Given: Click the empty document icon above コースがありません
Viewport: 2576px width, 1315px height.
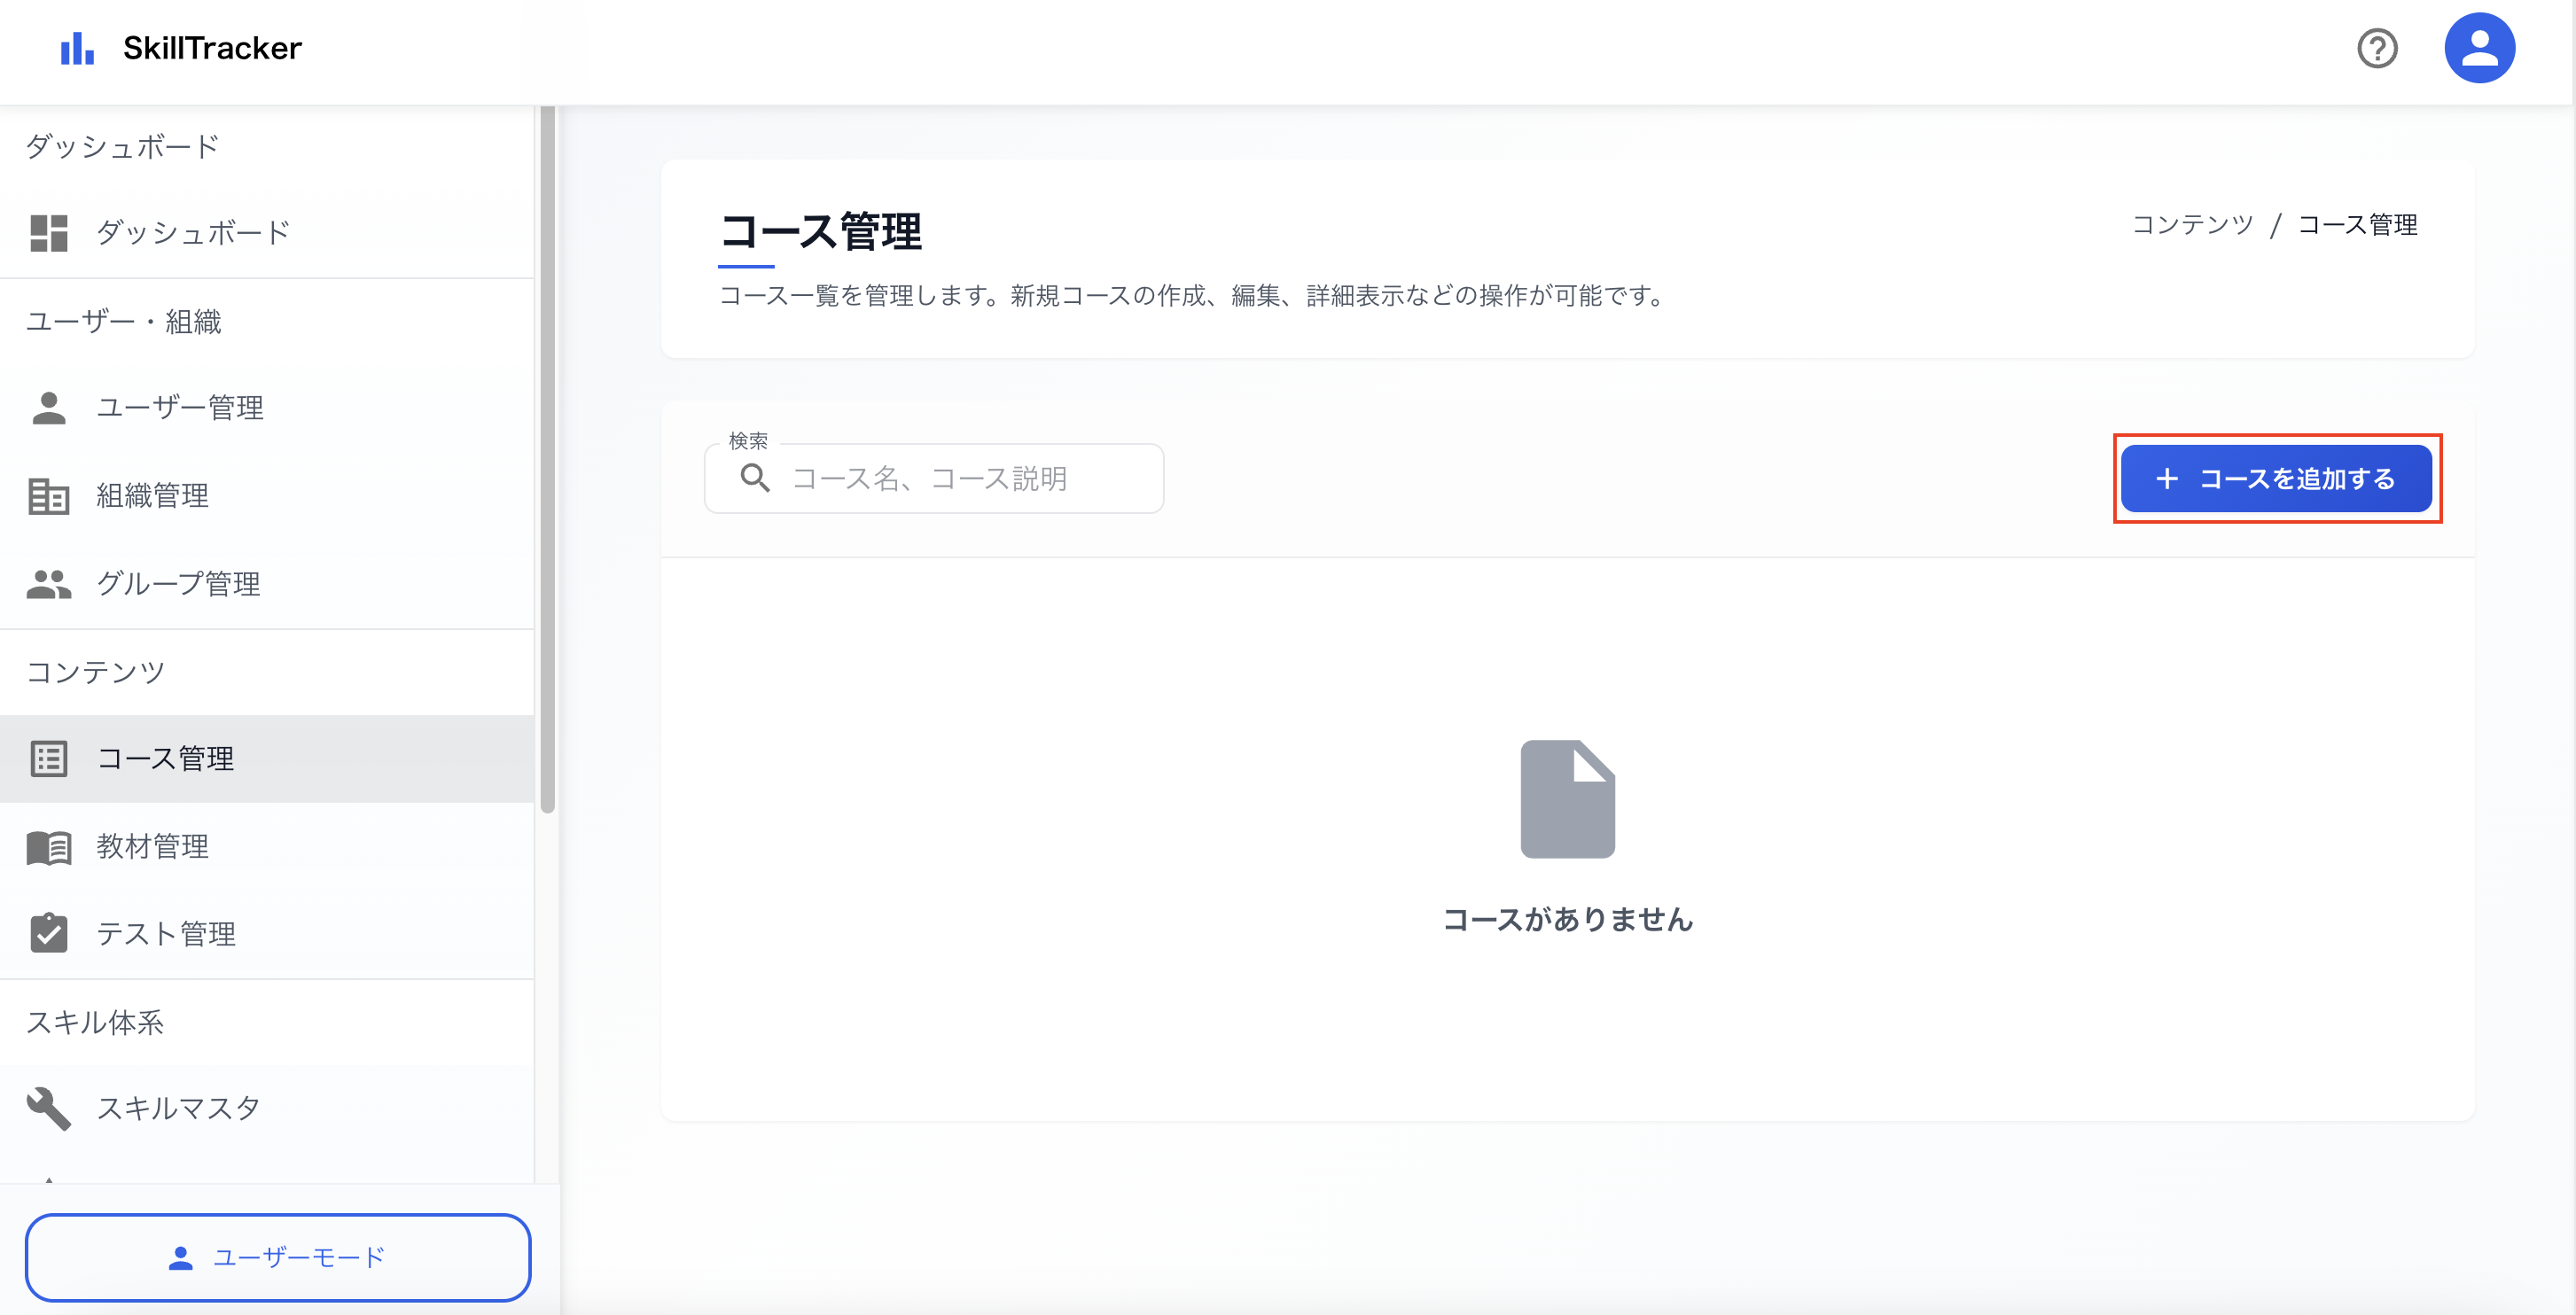Looking at the screenshot, I should [x=1567, y=798].
